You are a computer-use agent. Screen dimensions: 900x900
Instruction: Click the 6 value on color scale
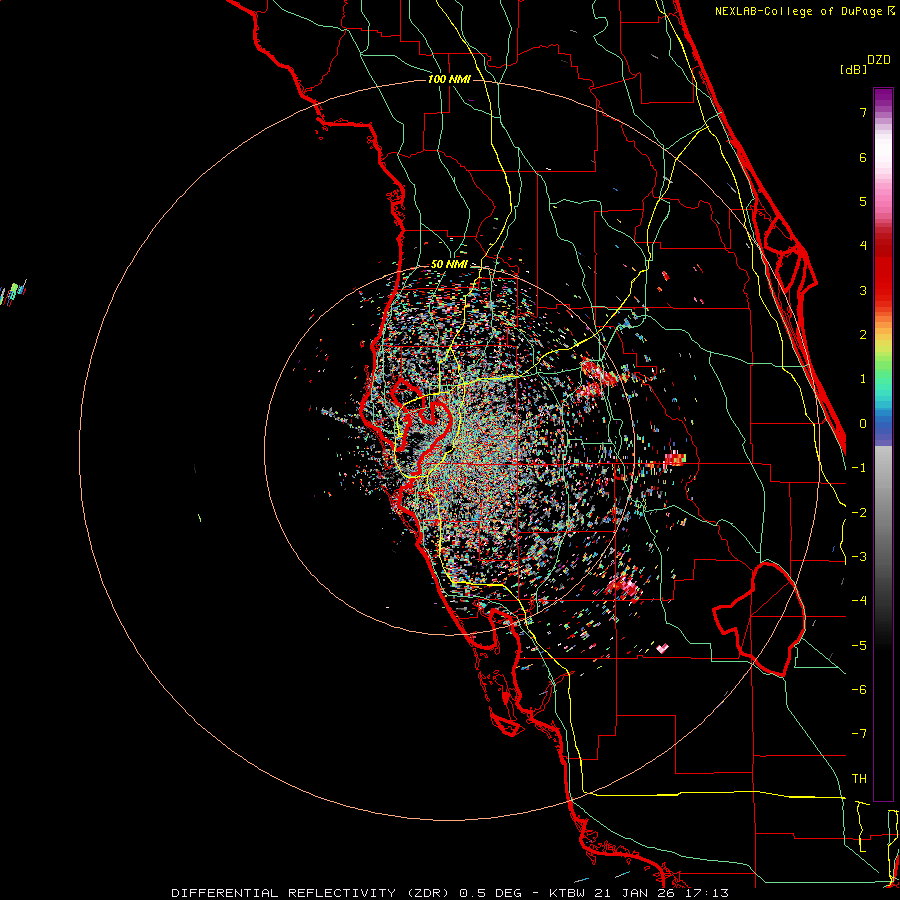[x=863, y=157]
